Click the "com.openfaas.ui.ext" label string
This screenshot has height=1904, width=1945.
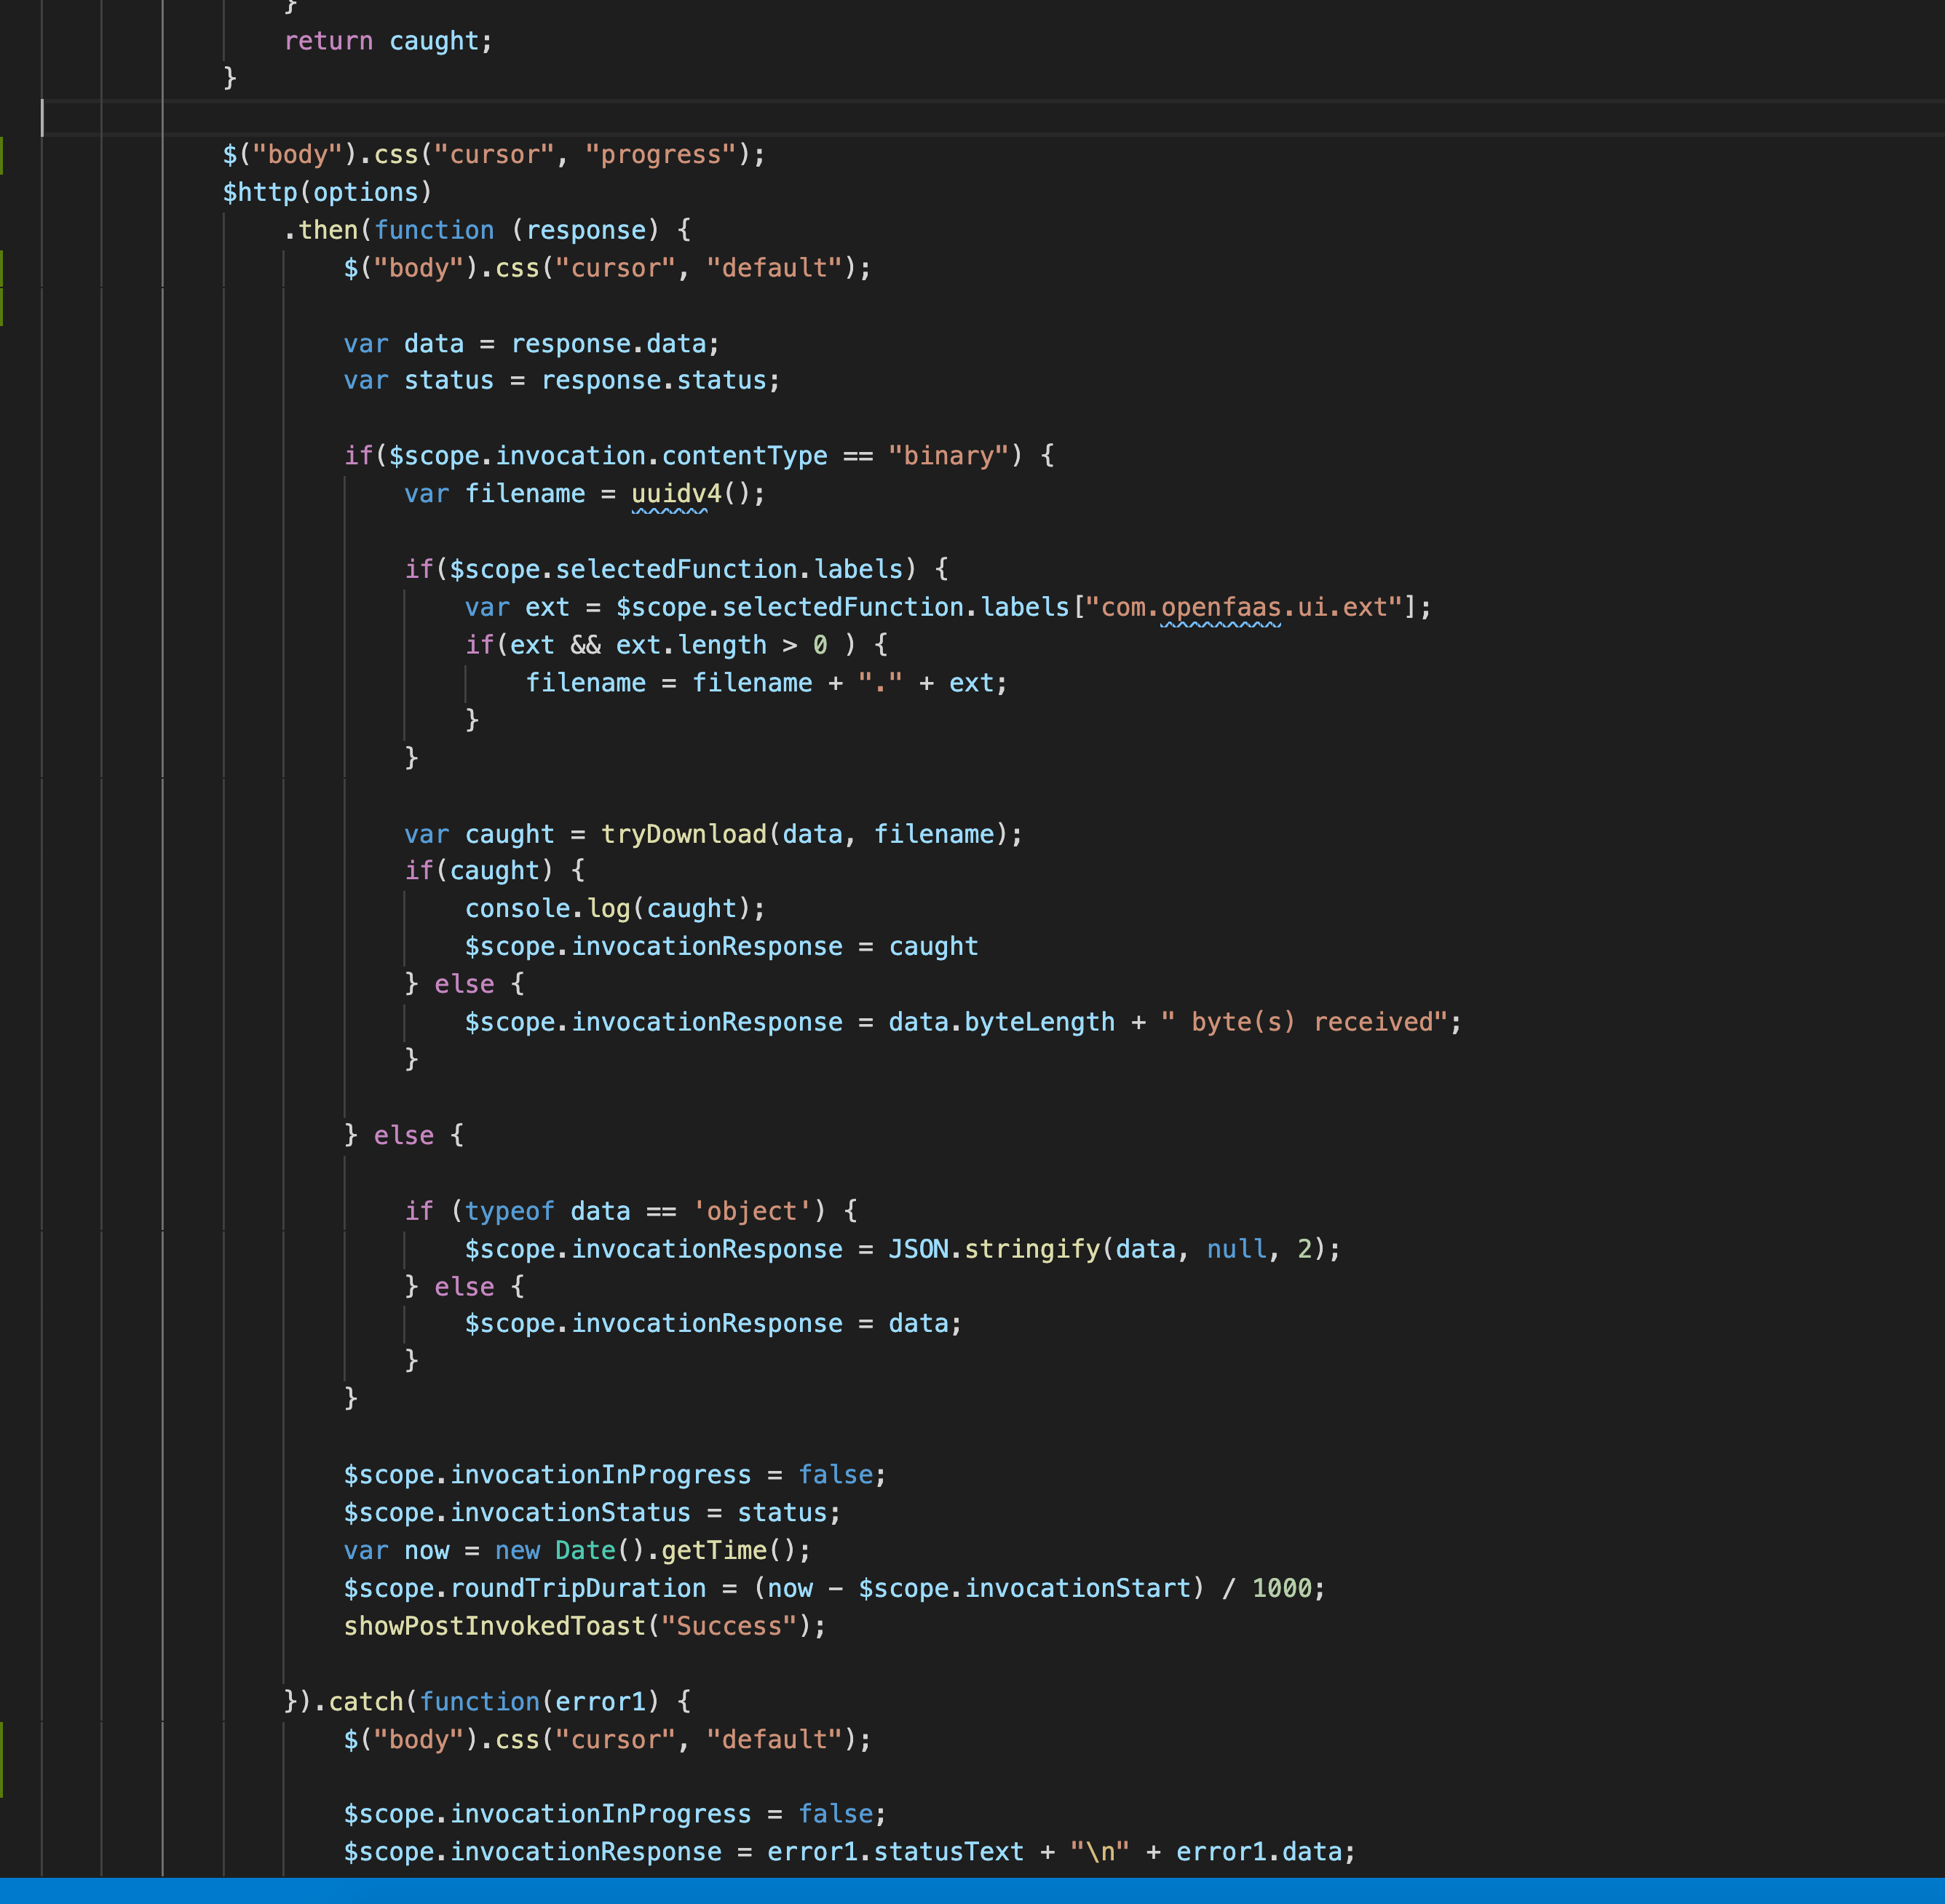click(x=1244, y=607)
